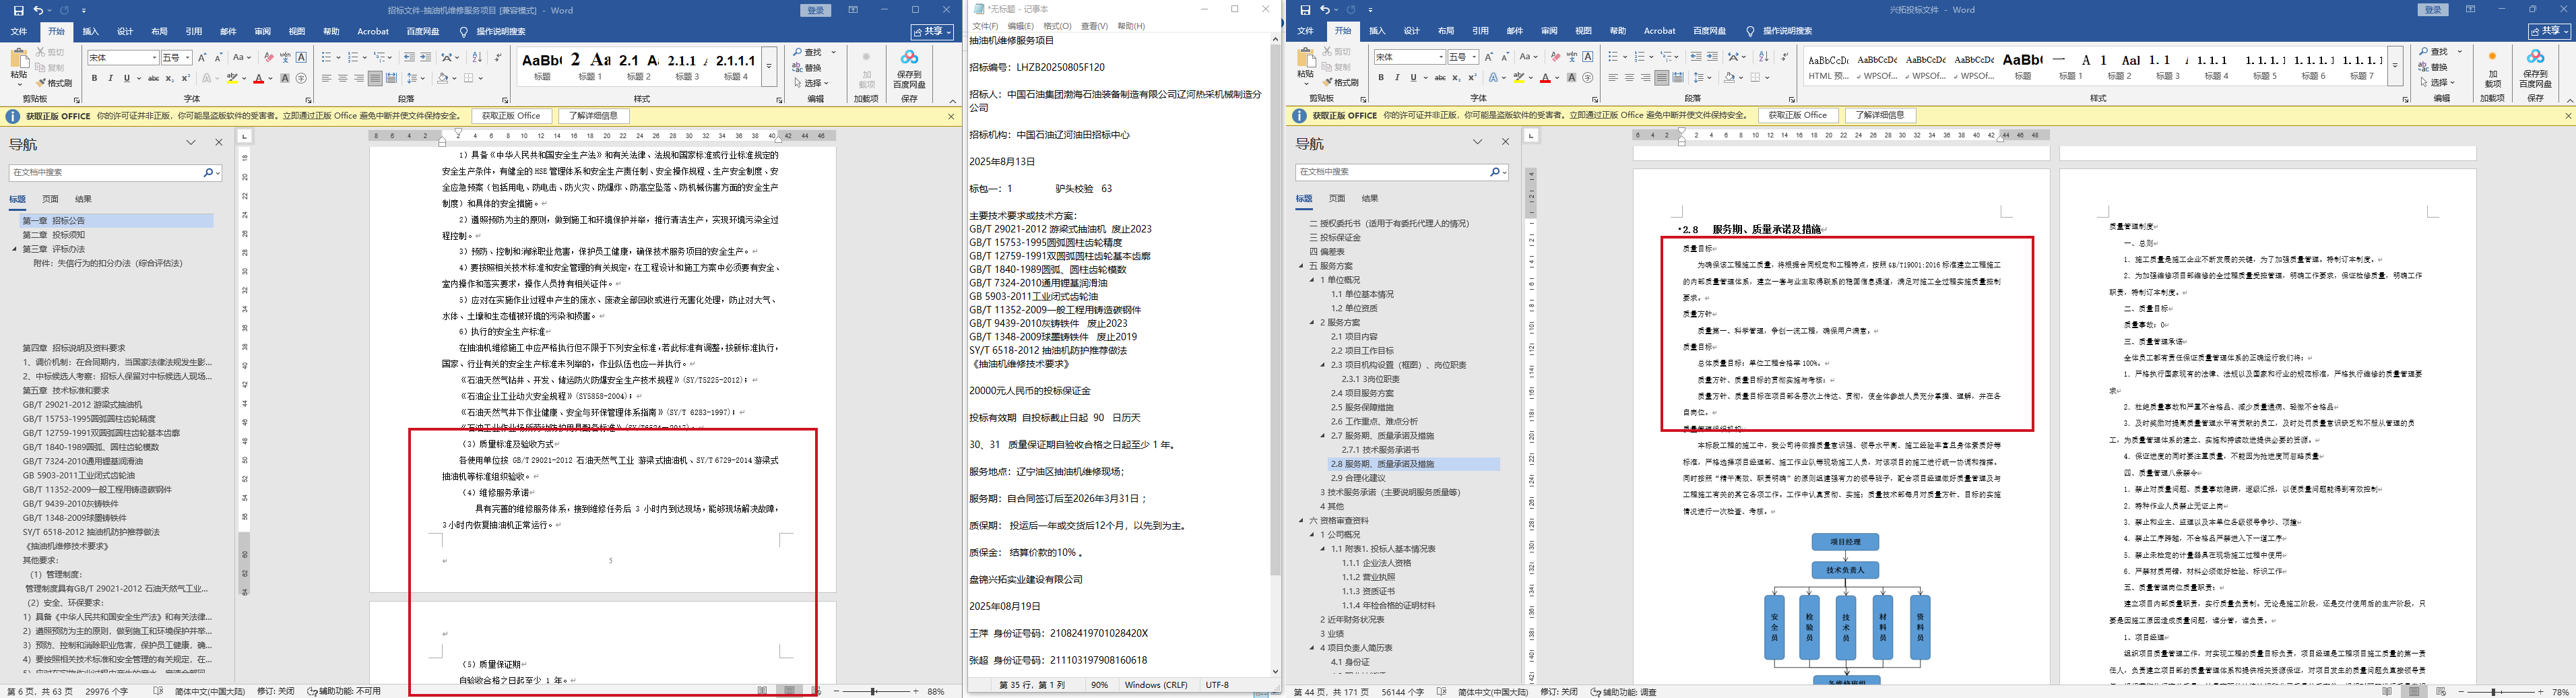Apply yellow highlight color in the right Word window

click(x=1519, y=78)
